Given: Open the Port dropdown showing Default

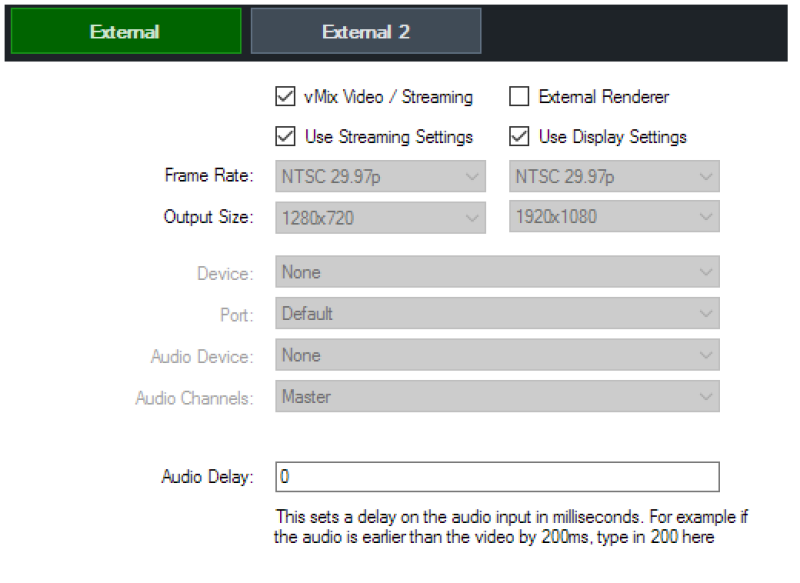Looking at the screenshot, I should pos(497,313).
